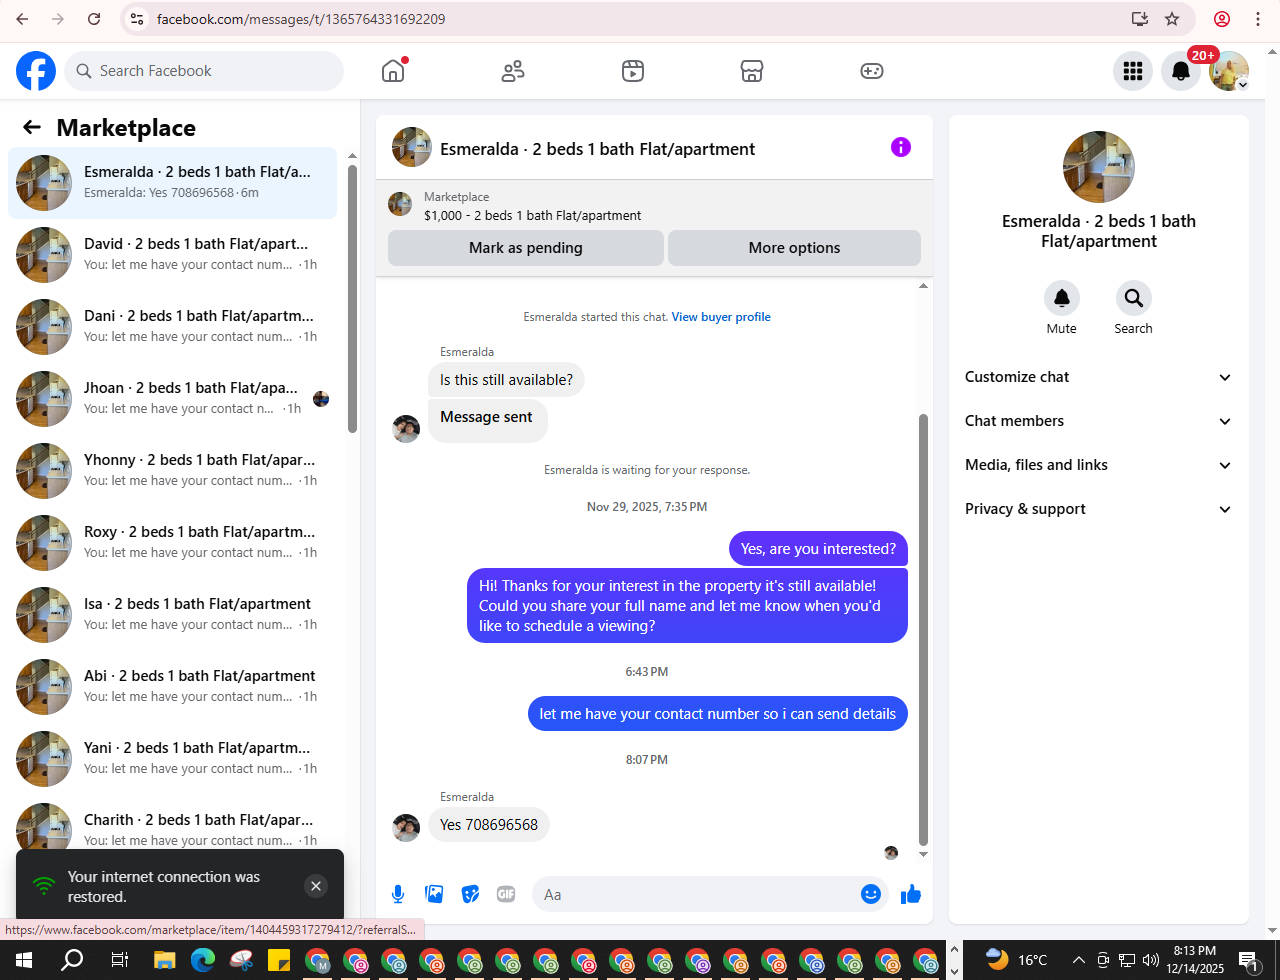This screenshot has height=980, width=1280.
Task: Click the Facebook logo
Action: [x=36, y=71]
